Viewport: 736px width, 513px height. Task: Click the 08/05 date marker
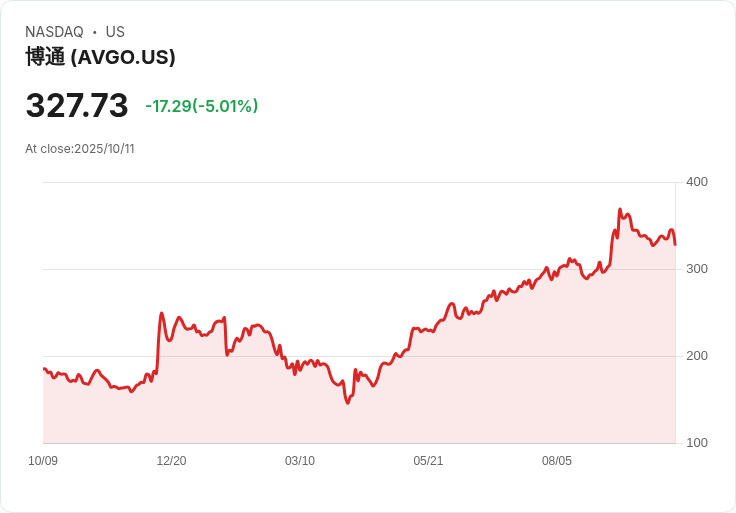pos(557,461)
